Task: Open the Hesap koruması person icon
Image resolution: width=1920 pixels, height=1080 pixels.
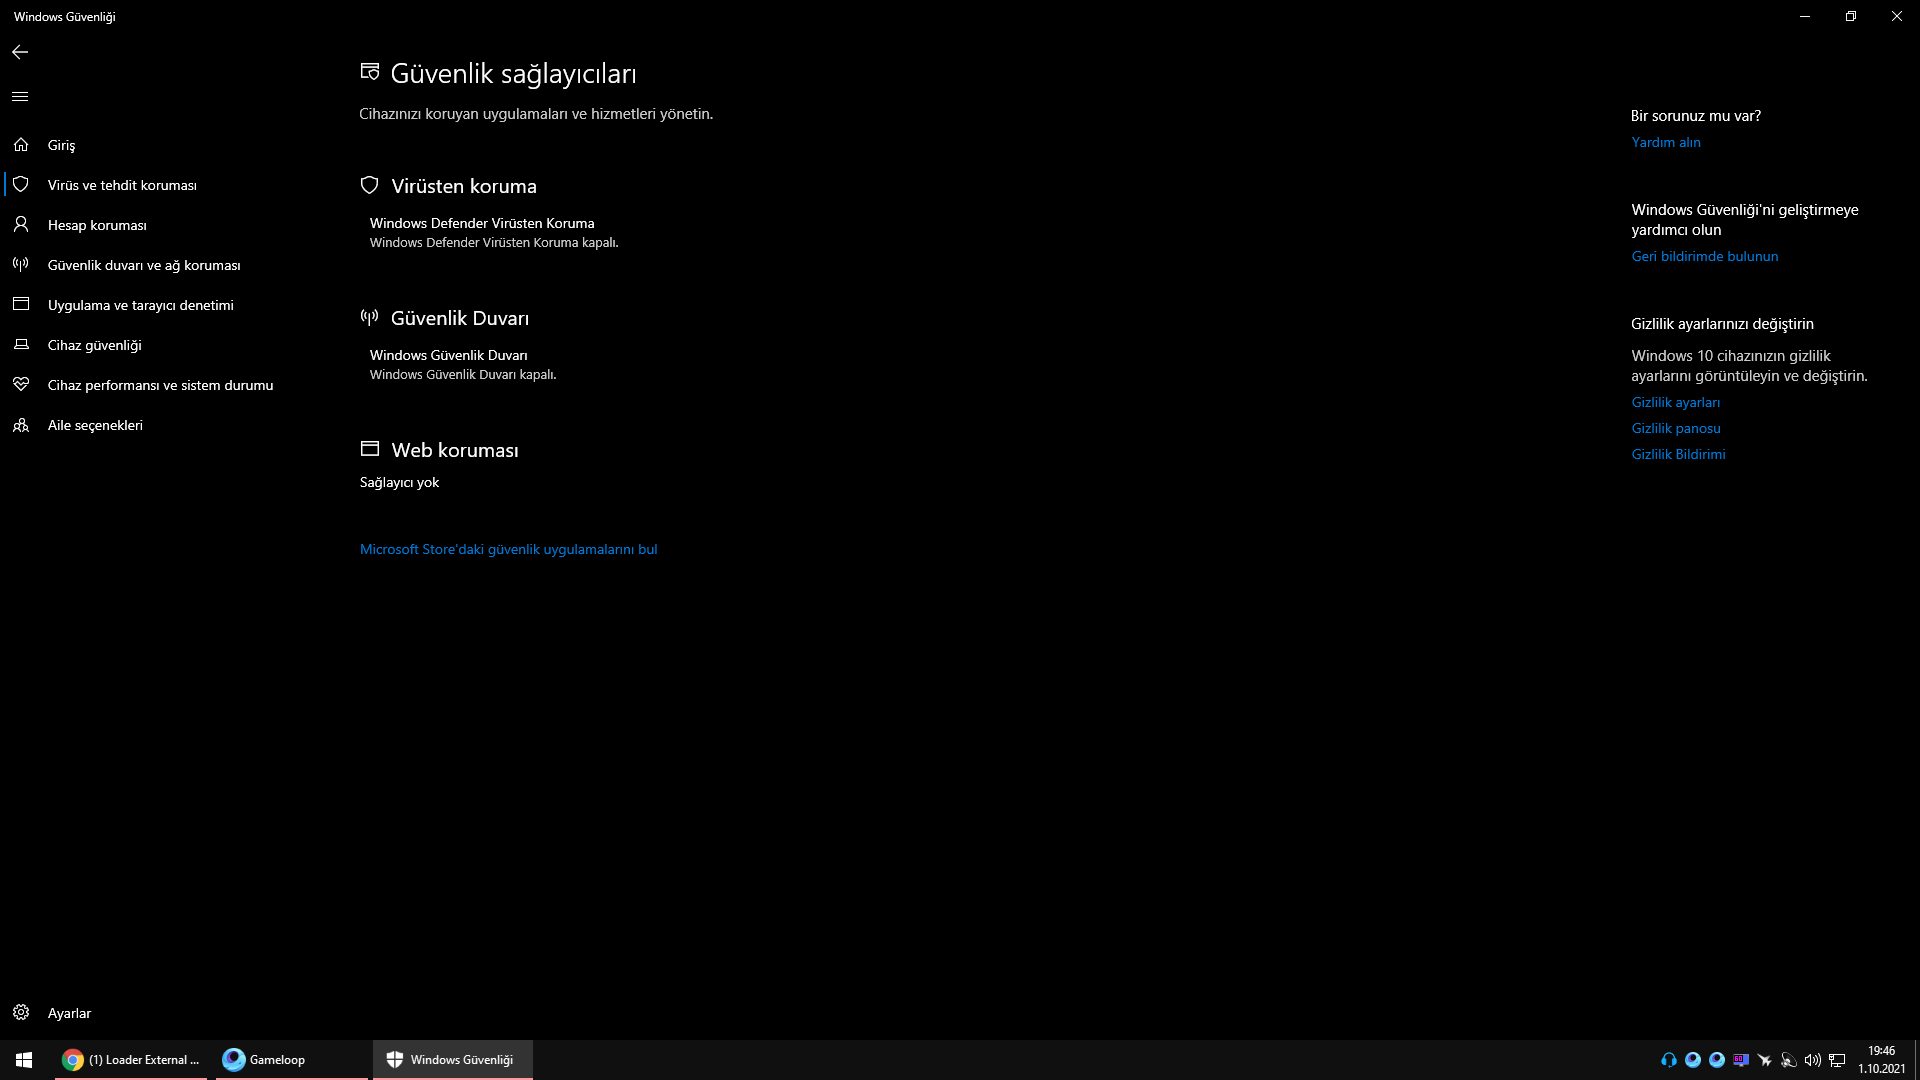Action: coord(21,225)
